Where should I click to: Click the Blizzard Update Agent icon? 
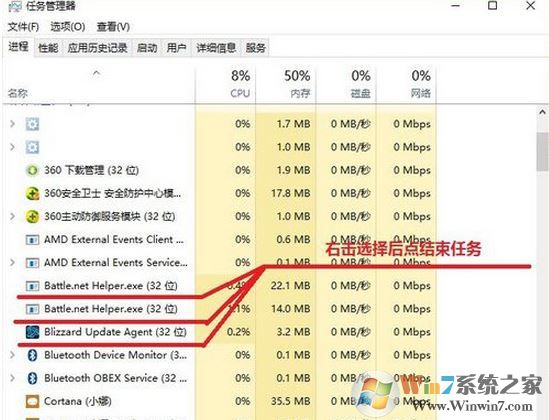(x=33, y=332)
